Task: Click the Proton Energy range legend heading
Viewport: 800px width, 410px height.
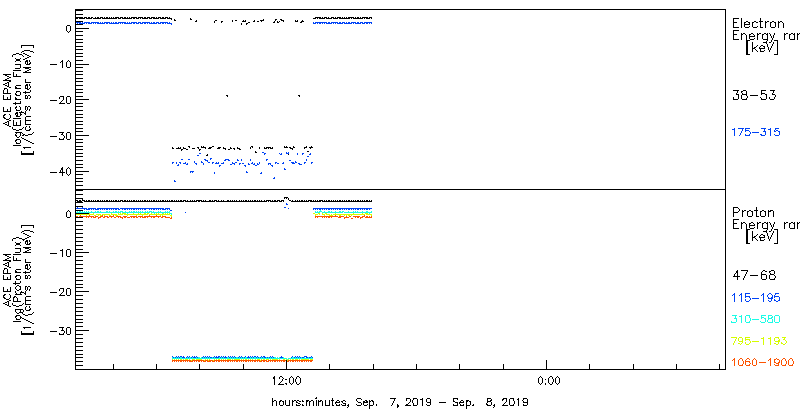Action: pyautogui.click(x=766, y=225)
